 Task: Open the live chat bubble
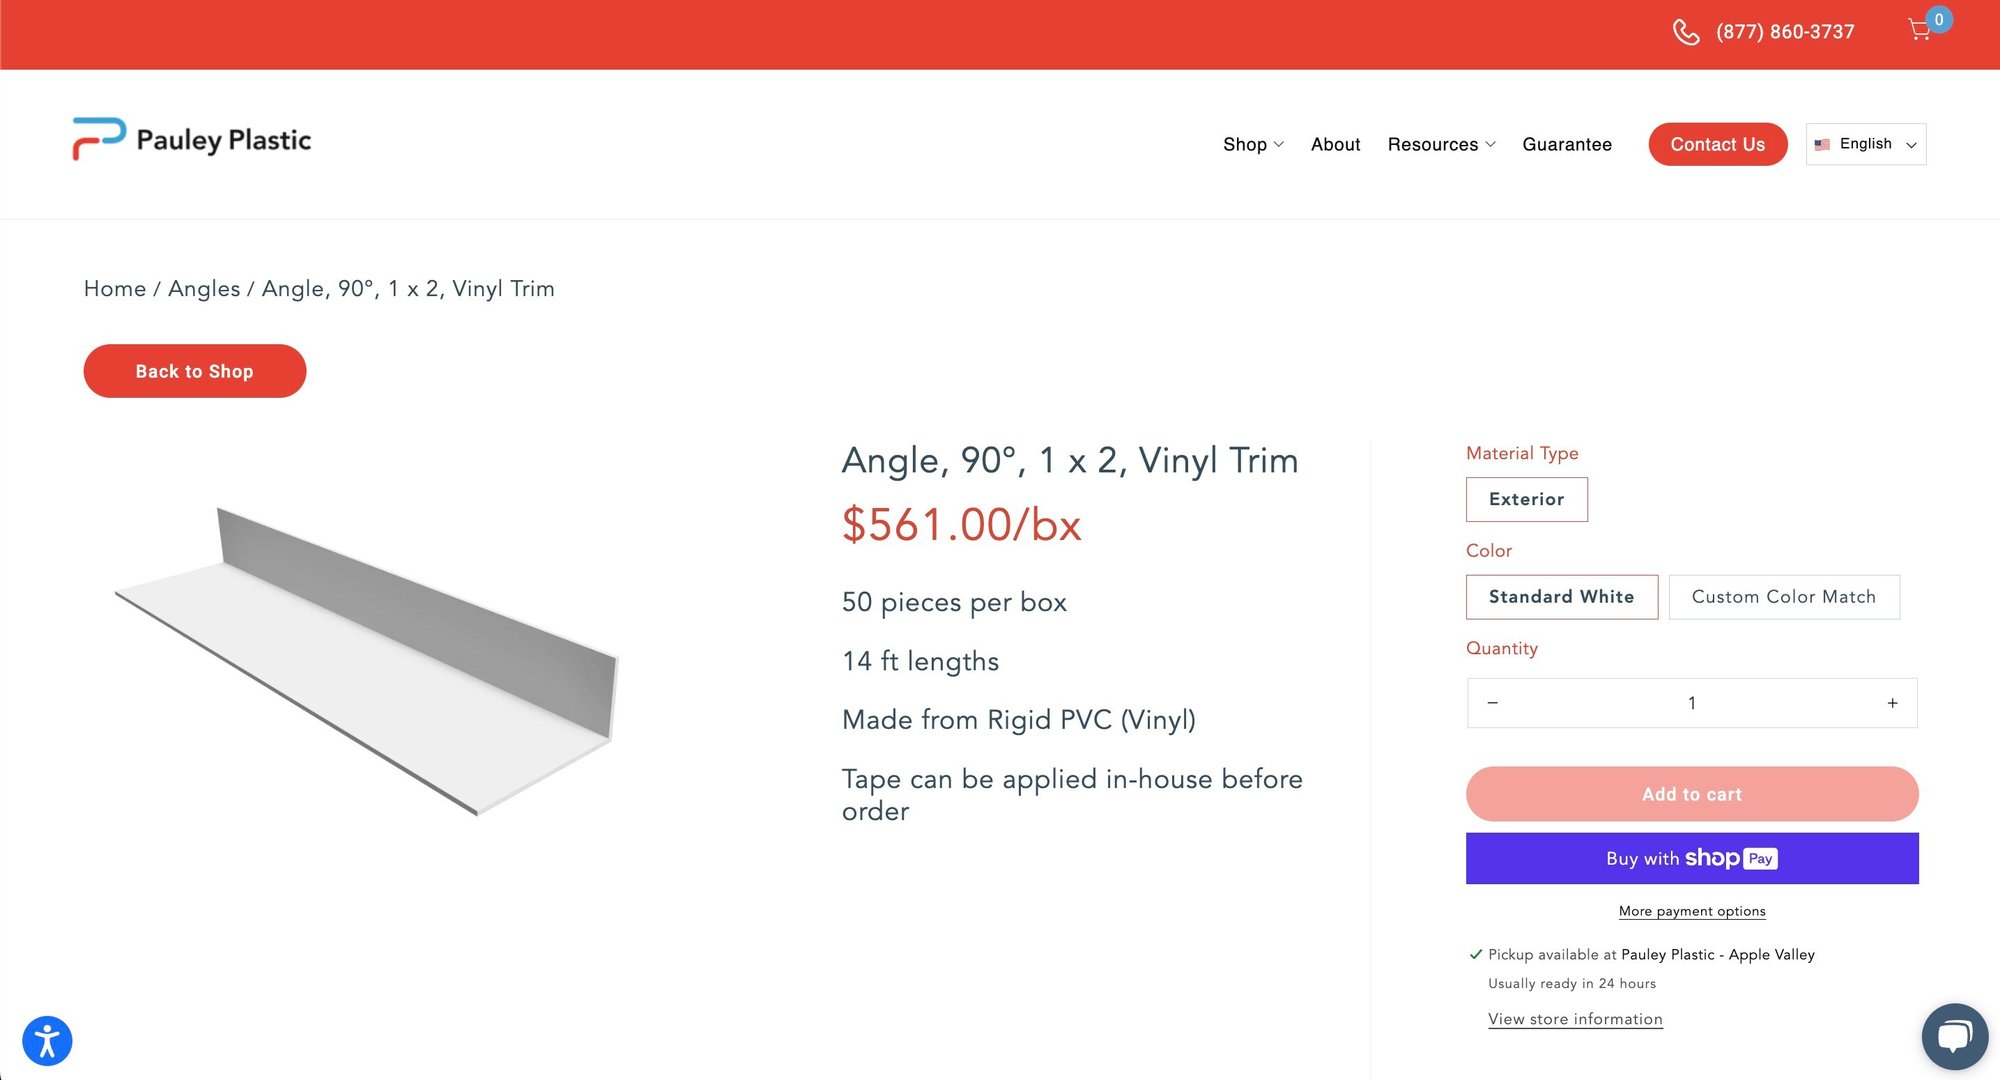point(1954,1036)
